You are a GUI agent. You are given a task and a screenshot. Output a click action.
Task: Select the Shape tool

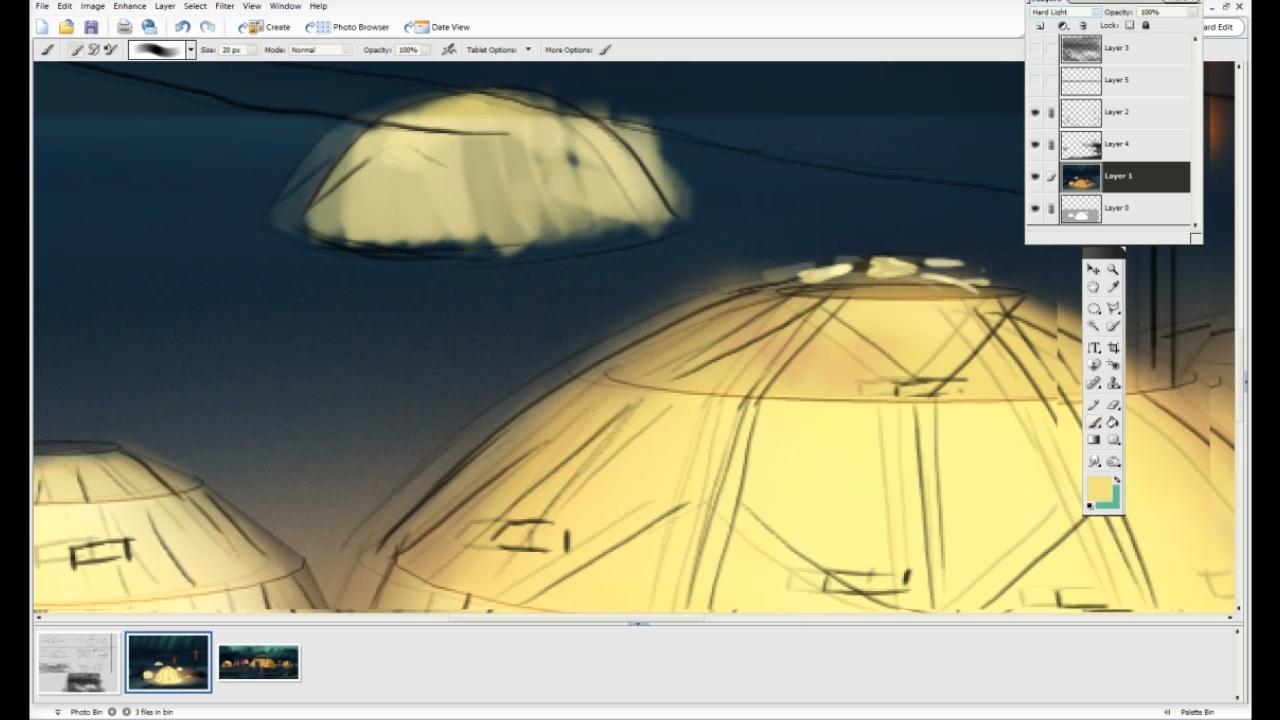[x=1113, y=439]
